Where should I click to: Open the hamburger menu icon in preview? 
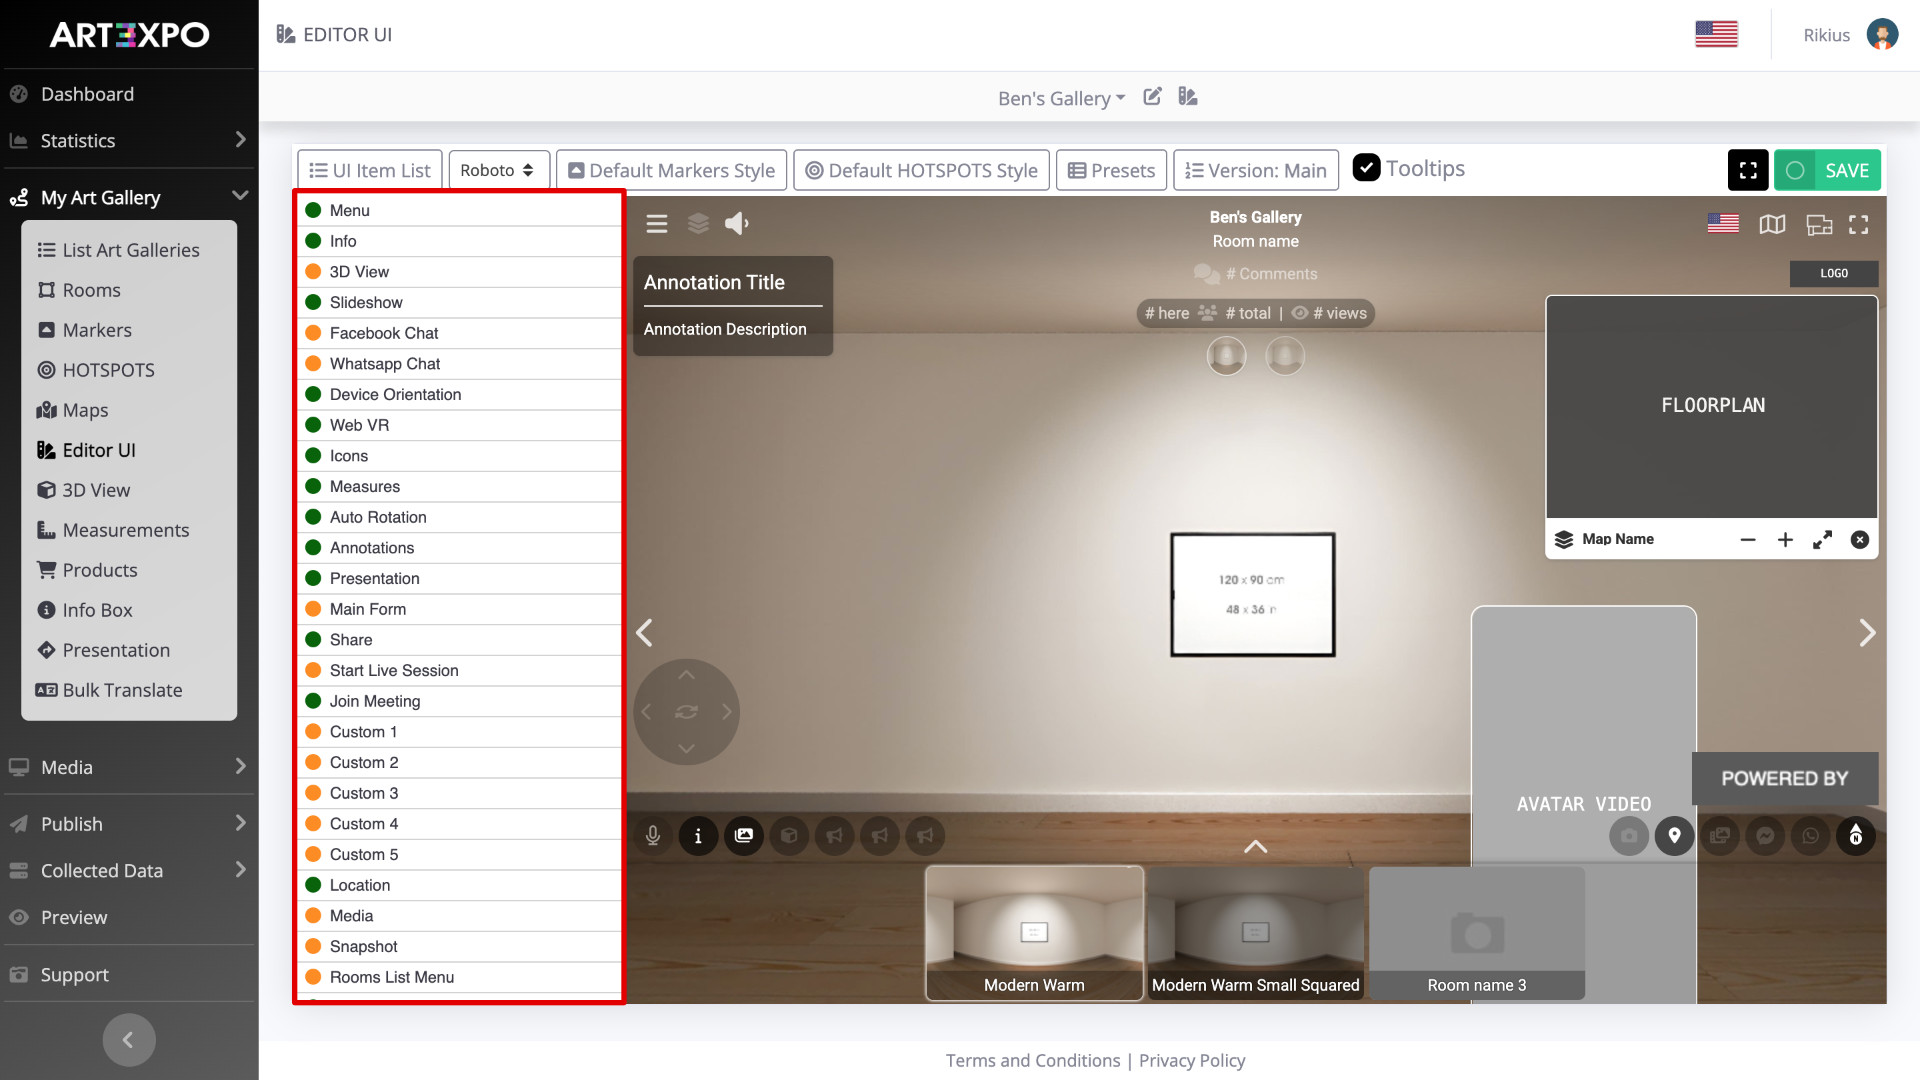[x=657, y=224]
